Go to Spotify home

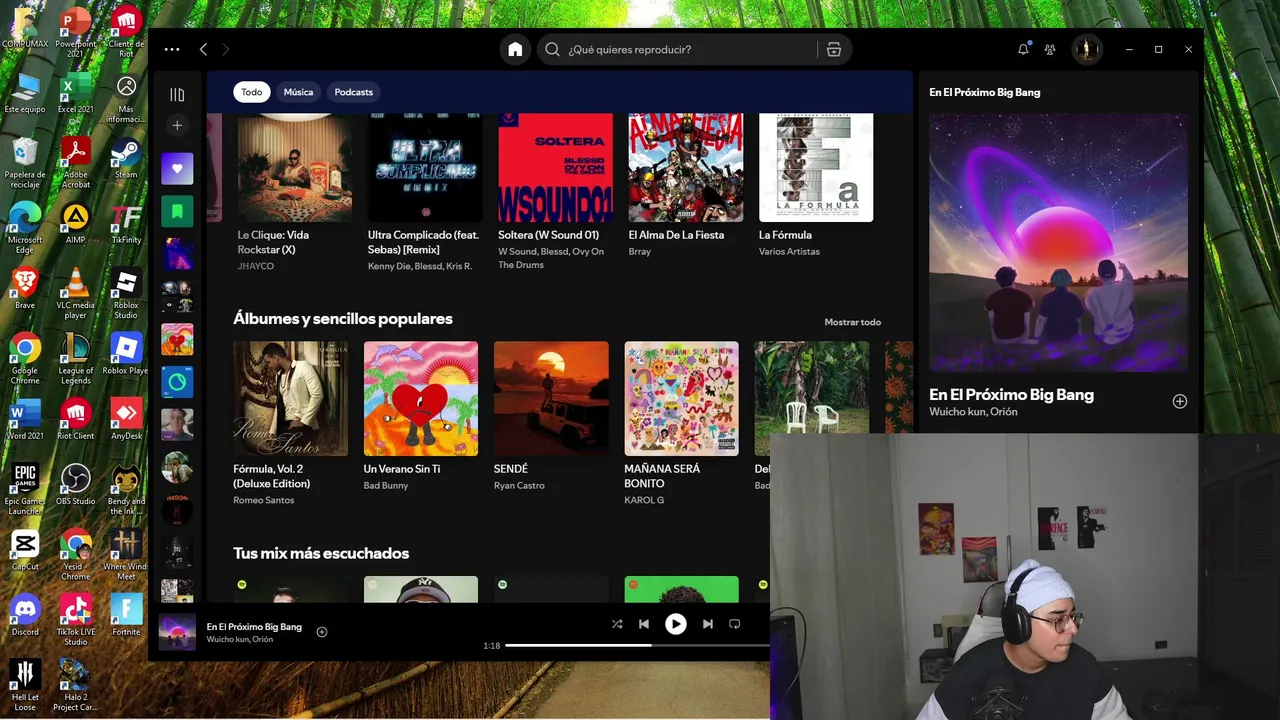point(515,49)
